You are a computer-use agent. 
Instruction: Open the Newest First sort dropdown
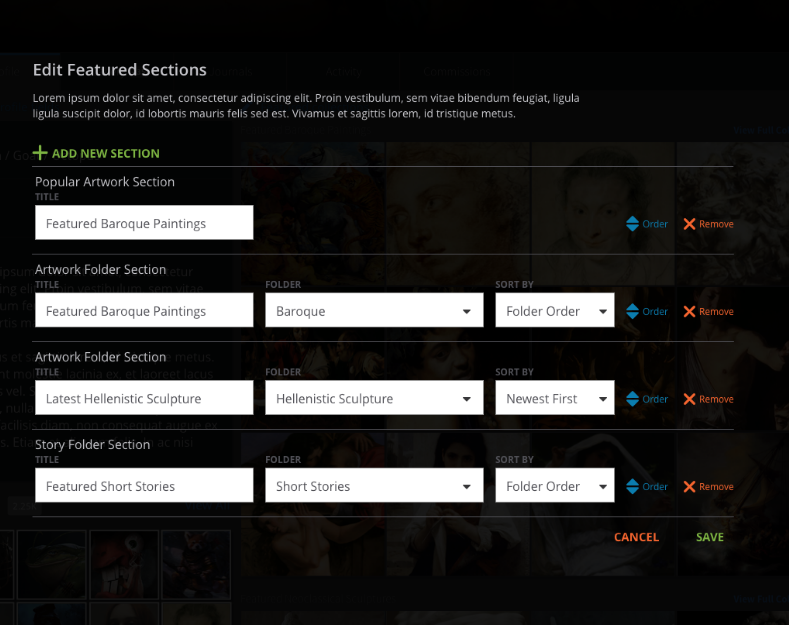(555, 398)
